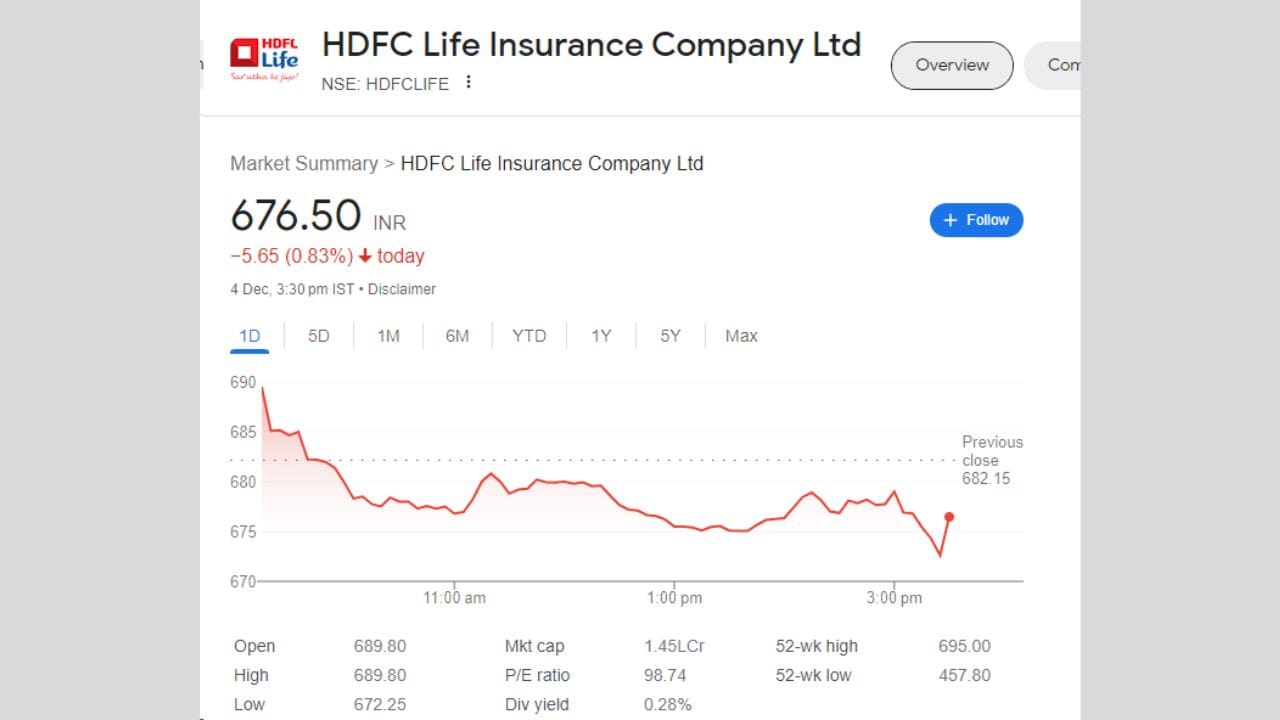Click the Follow button
The width and height of the screenshot is (1280, 720).
point(976,219)
